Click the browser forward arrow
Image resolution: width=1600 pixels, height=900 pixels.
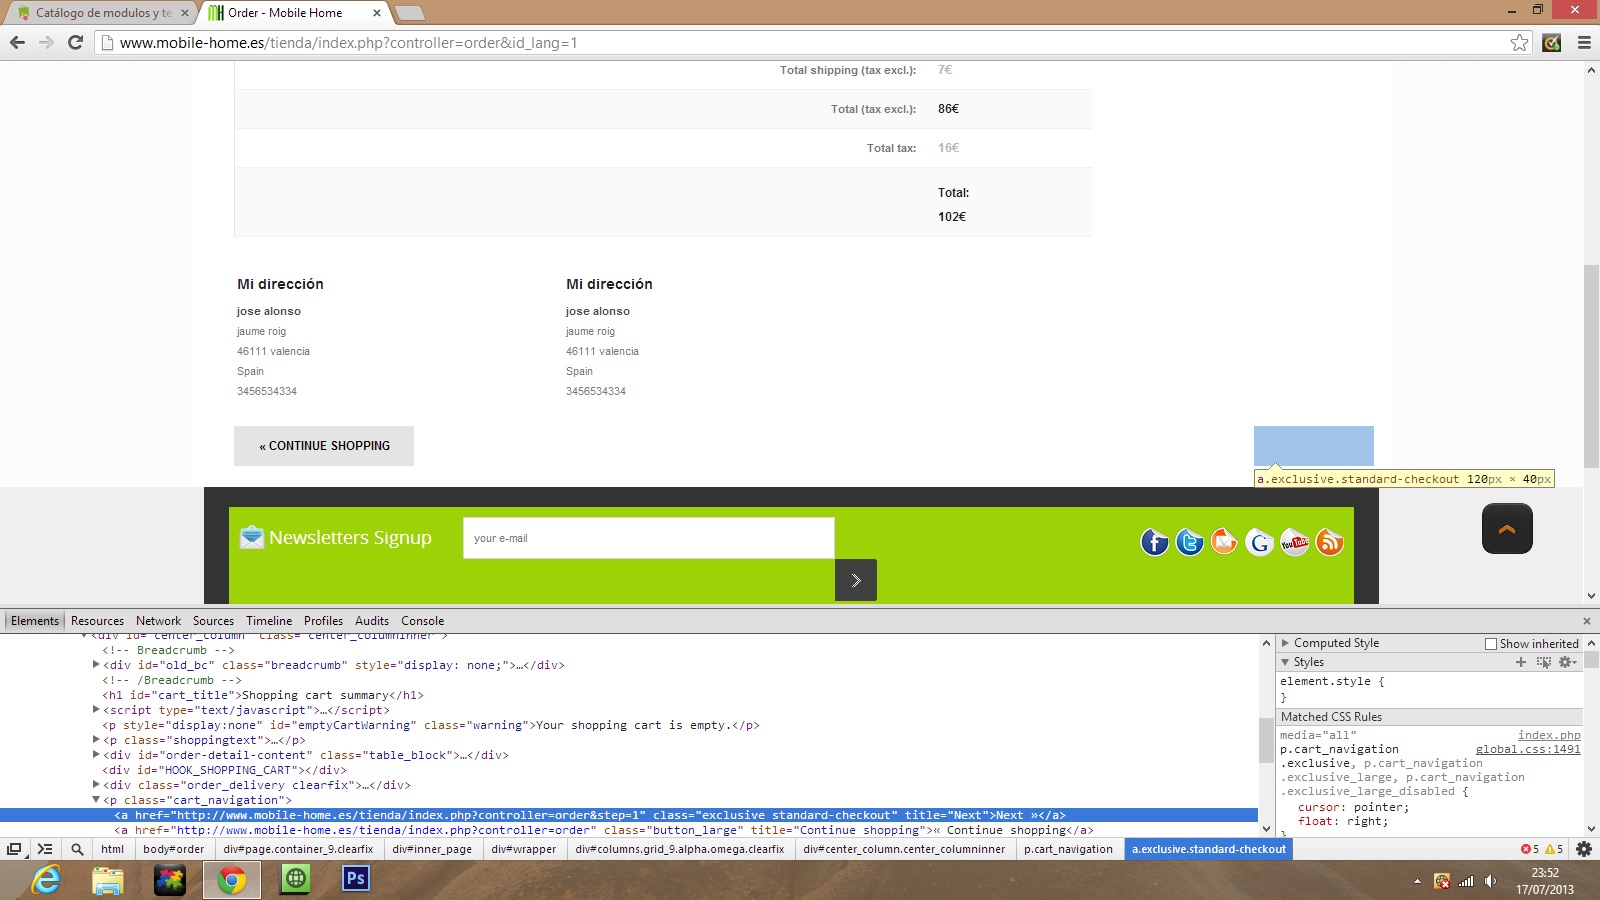pos(46,42)
